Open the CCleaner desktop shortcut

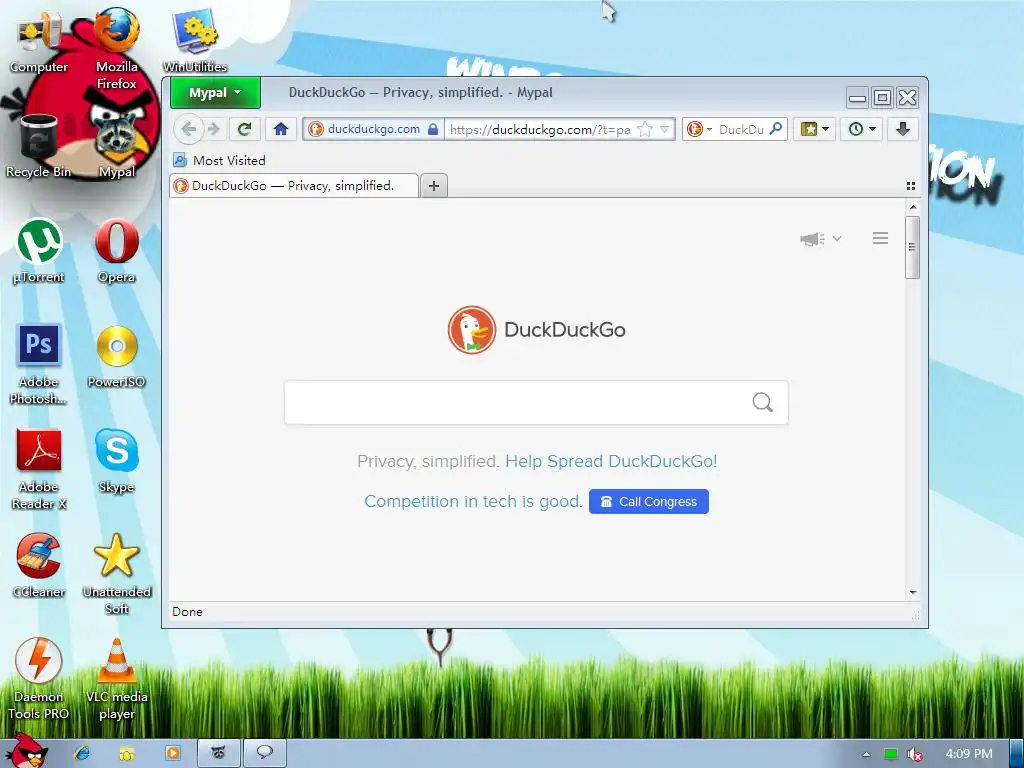39,566
